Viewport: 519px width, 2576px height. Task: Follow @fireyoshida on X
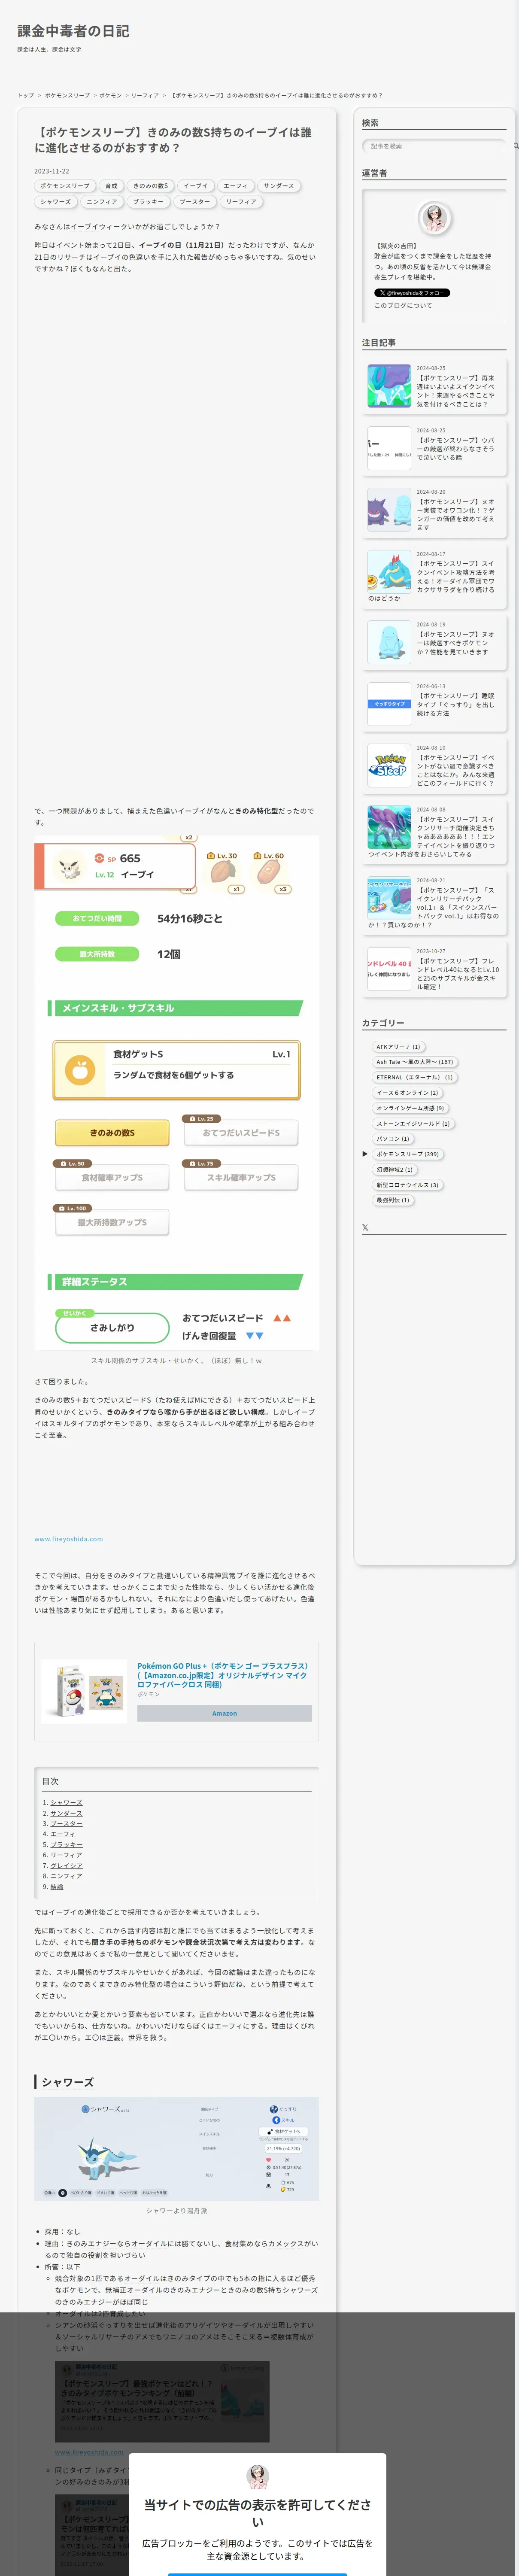click(x=412, y=293)
